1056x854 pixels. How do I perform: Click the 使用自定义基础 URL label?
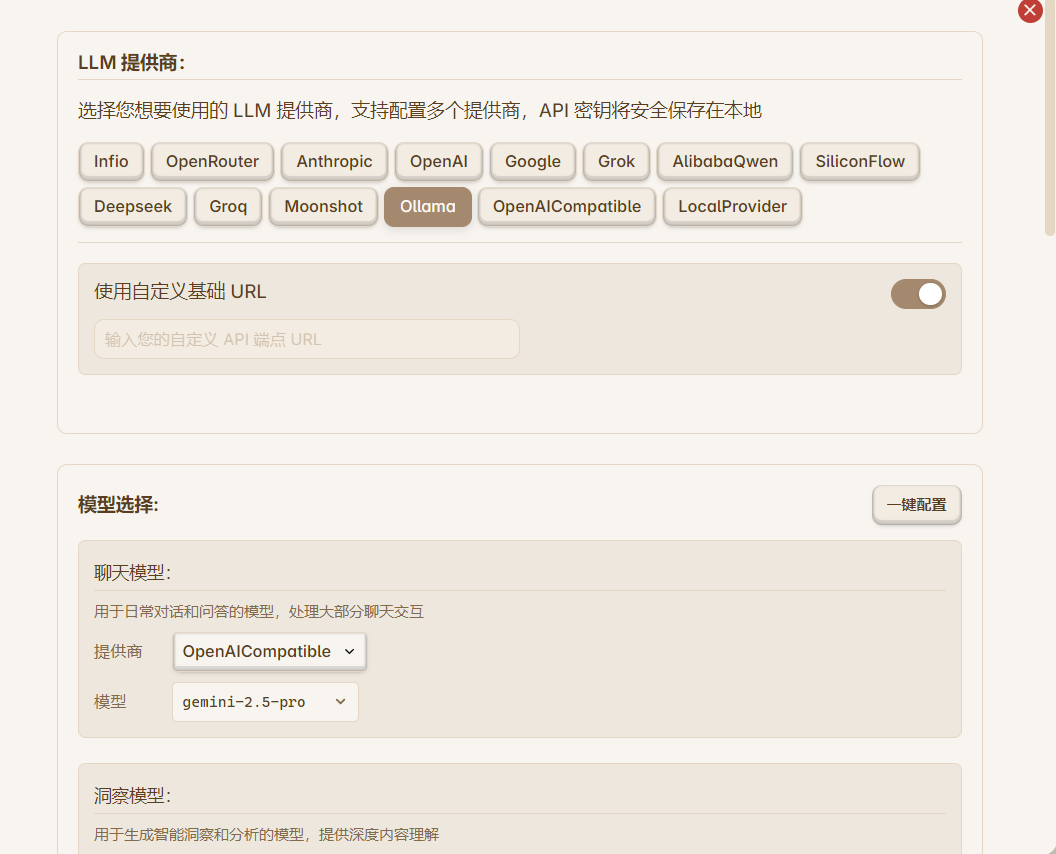[x=180, y=292]
